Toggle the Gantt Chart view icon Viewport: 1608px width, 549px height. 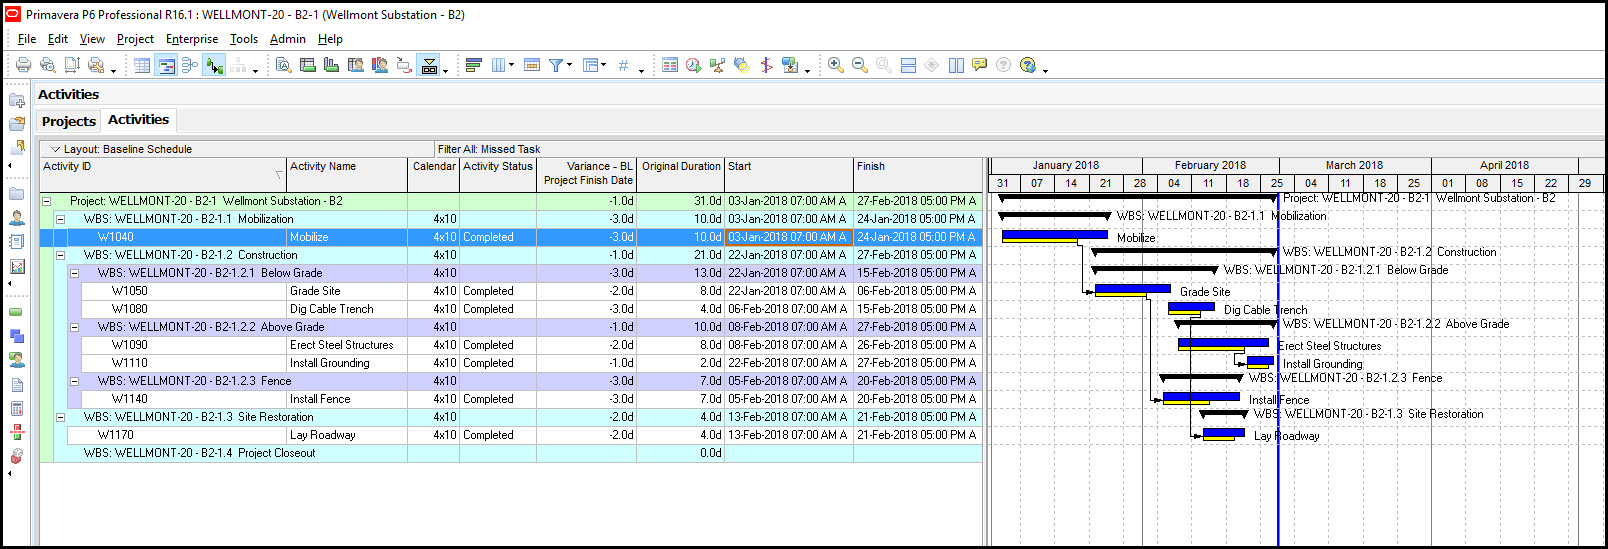coord(166,65)
